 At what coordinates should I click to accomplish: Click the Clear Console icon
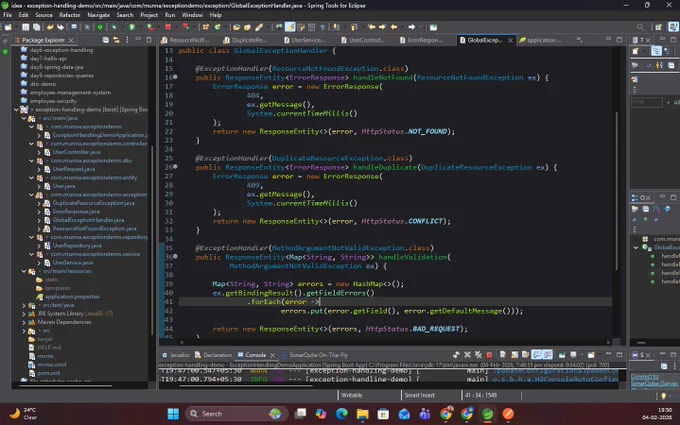(x=503, y=355)
